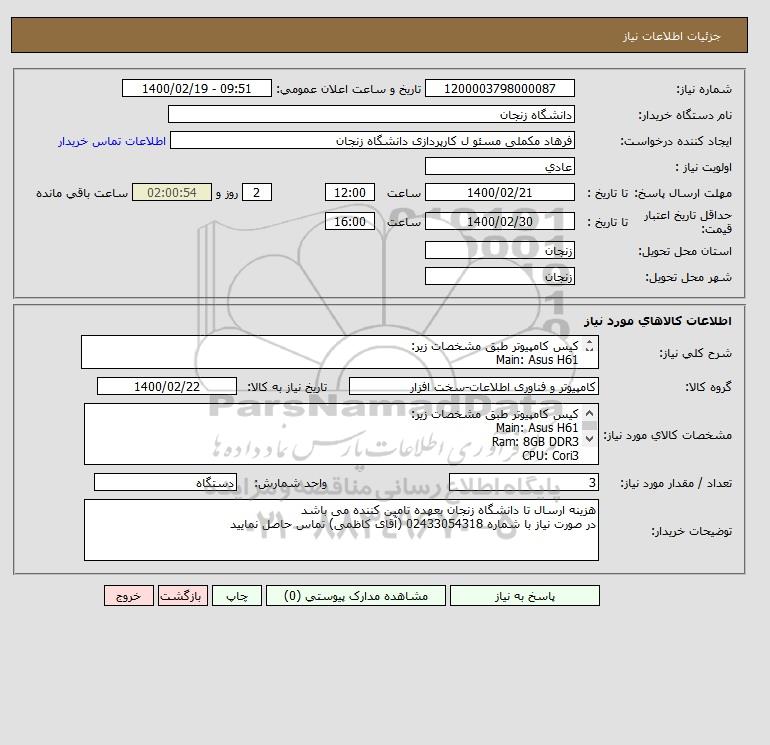770x745 pixels.
Task: Click header title جزئیات اطلاعات نیاز
Action: coord(671,36)
